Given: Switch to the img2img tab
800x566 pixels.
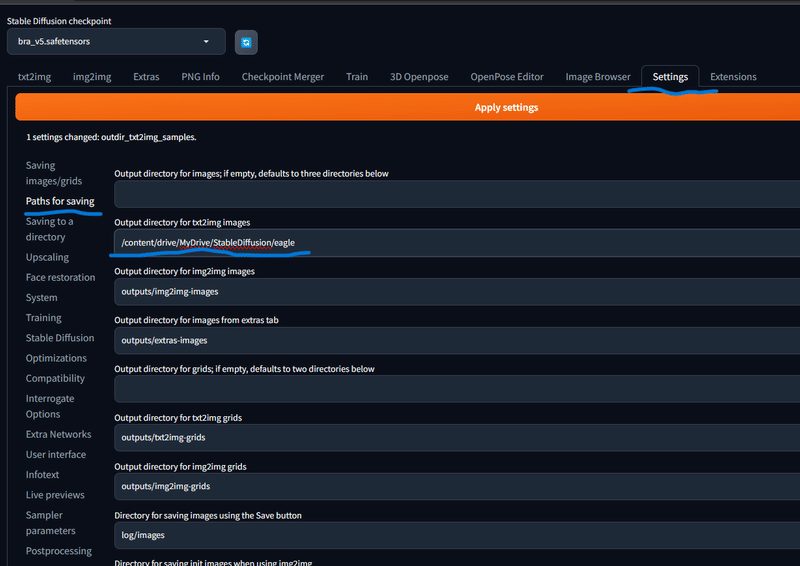Looking at the screenshot, I should tap(92, 77).
